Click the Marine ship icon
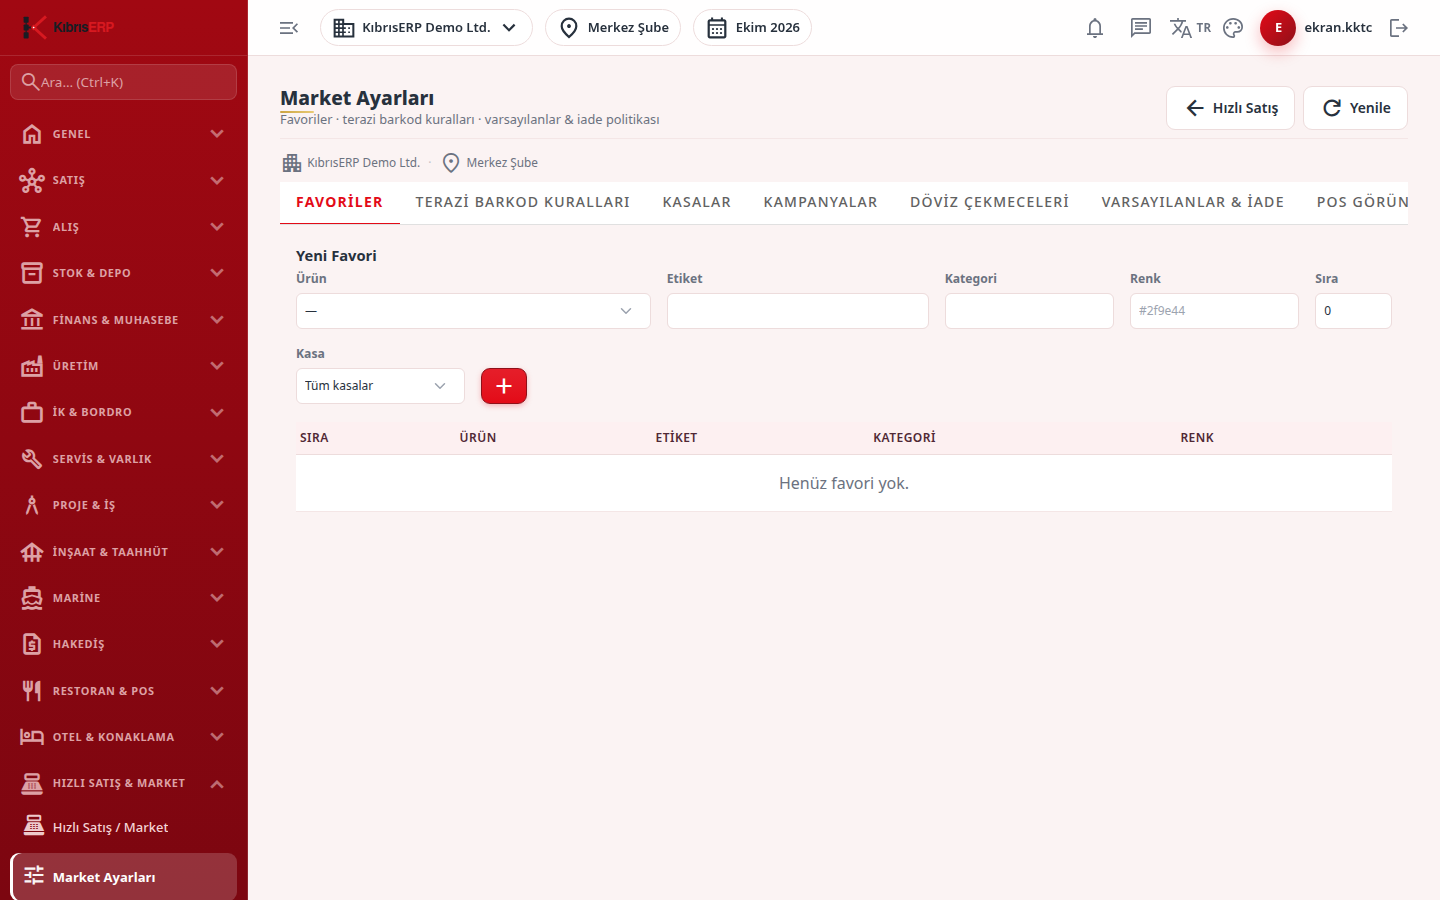Image resolution: width=1440 pixels, height=900 pixels. pyautogui.click(x=32, y=598)
